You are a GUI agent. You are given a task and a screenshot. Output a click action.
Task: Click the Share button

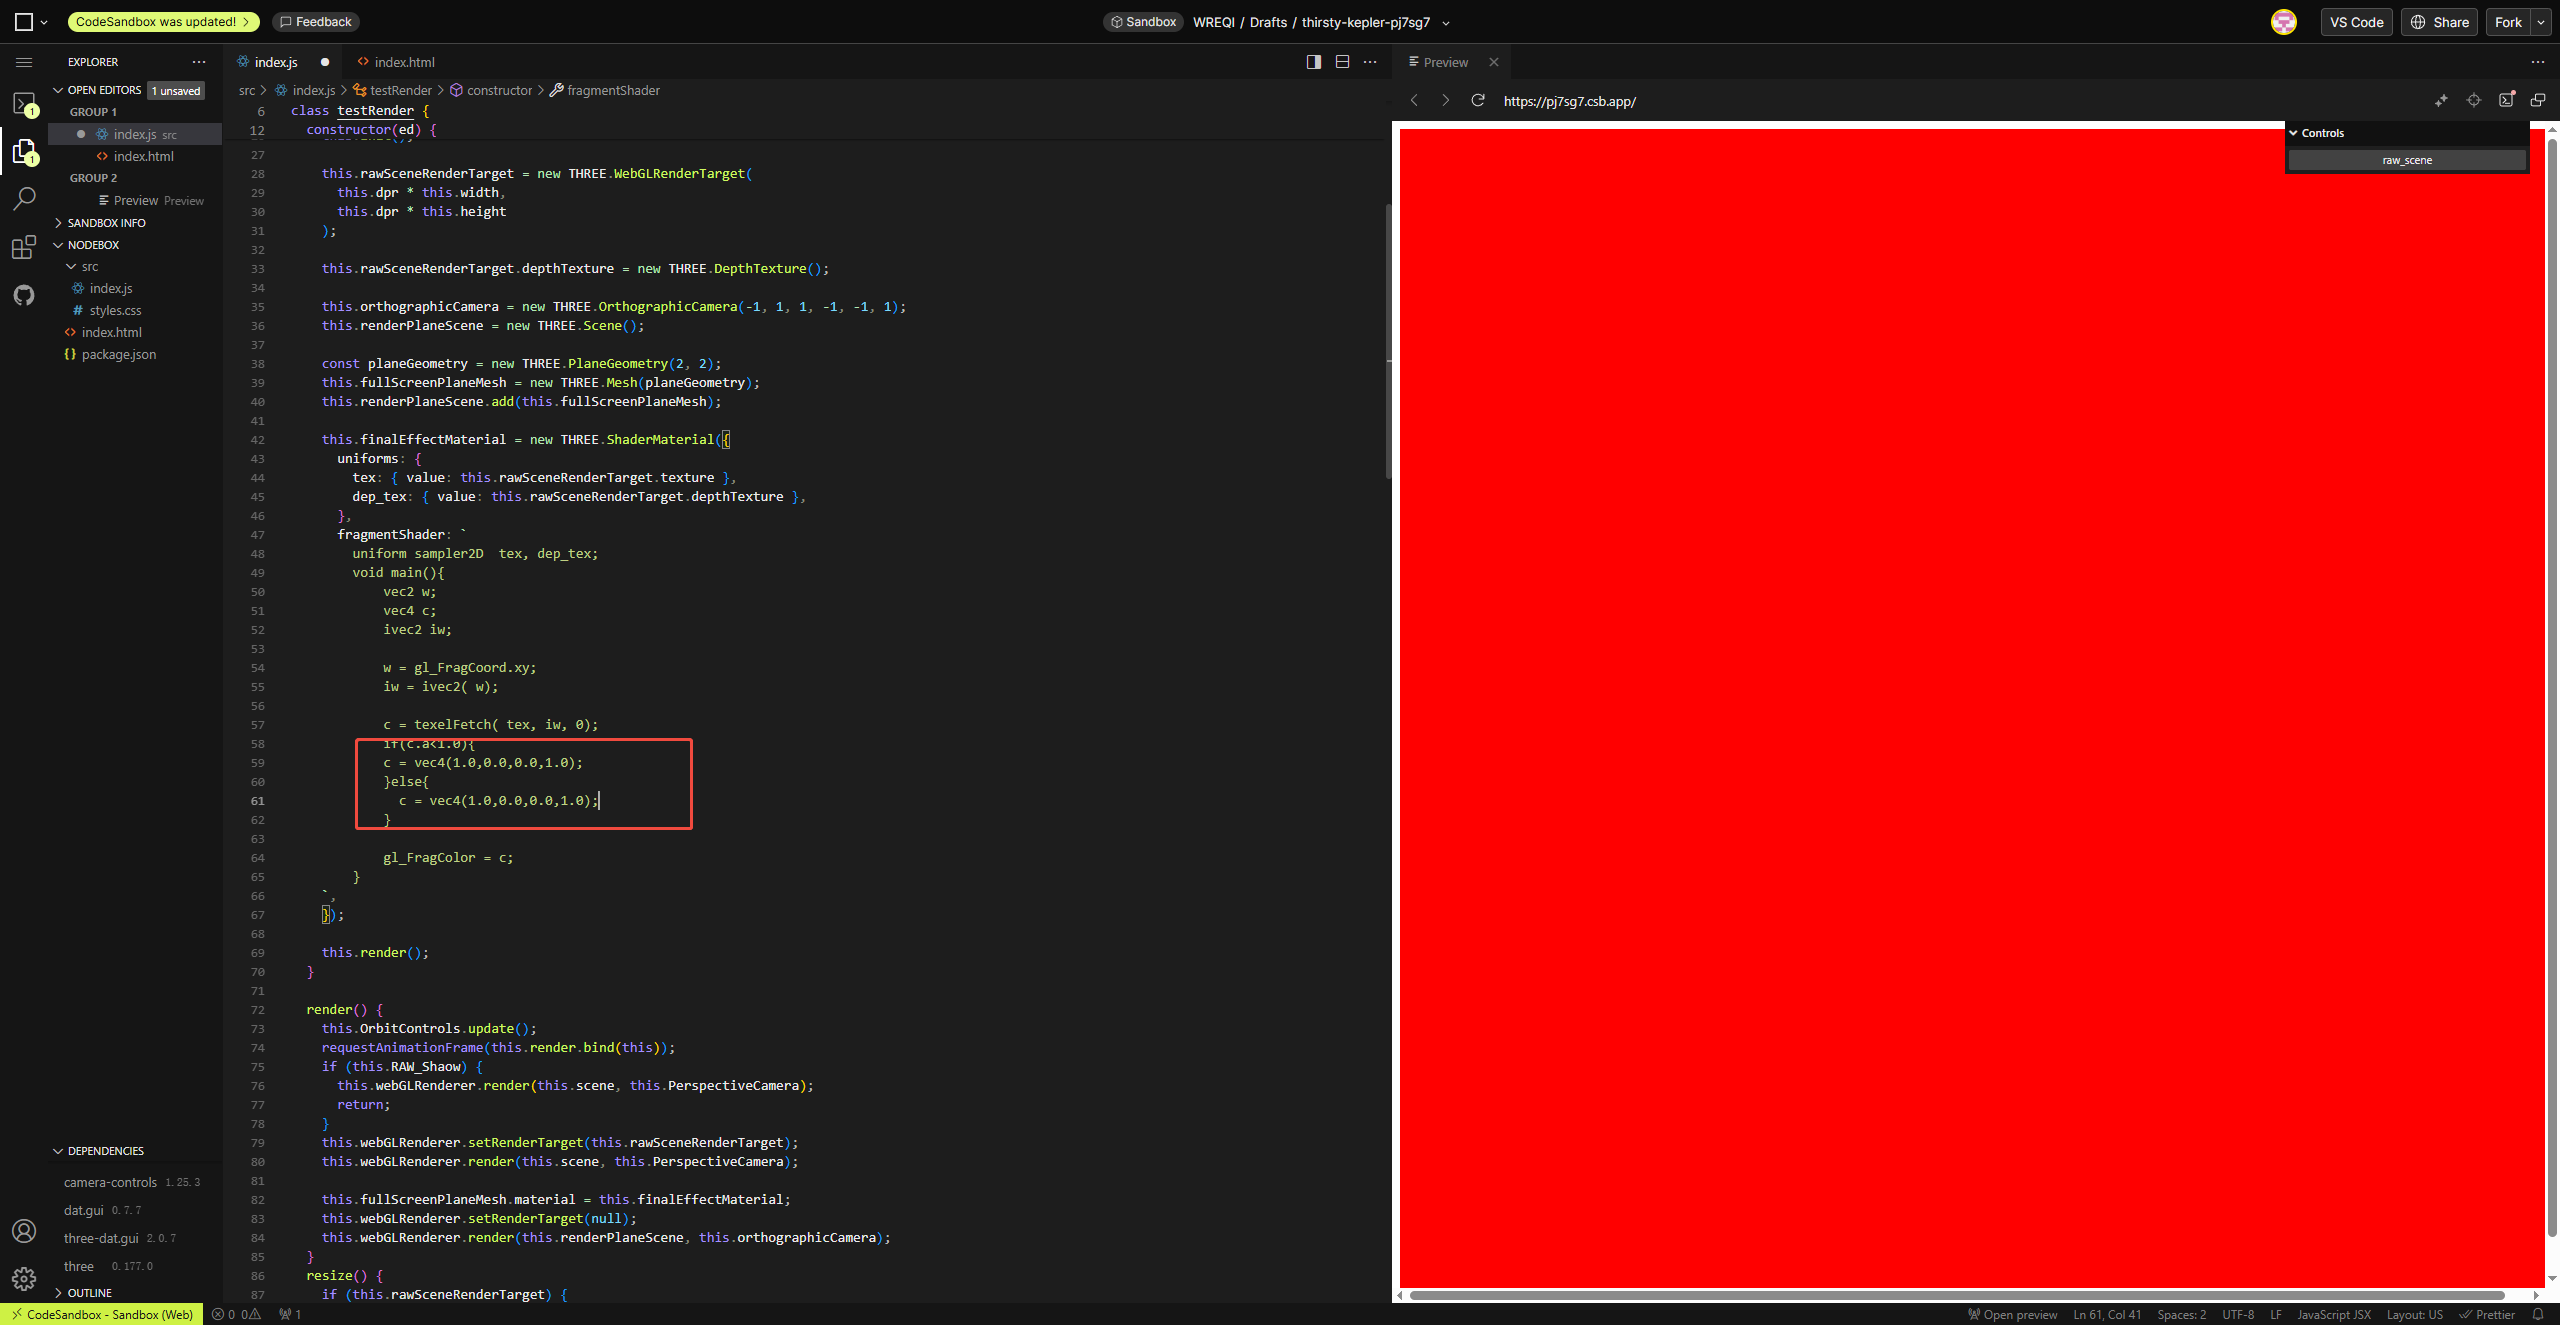pyautogui.click(x=2440, y=22)
